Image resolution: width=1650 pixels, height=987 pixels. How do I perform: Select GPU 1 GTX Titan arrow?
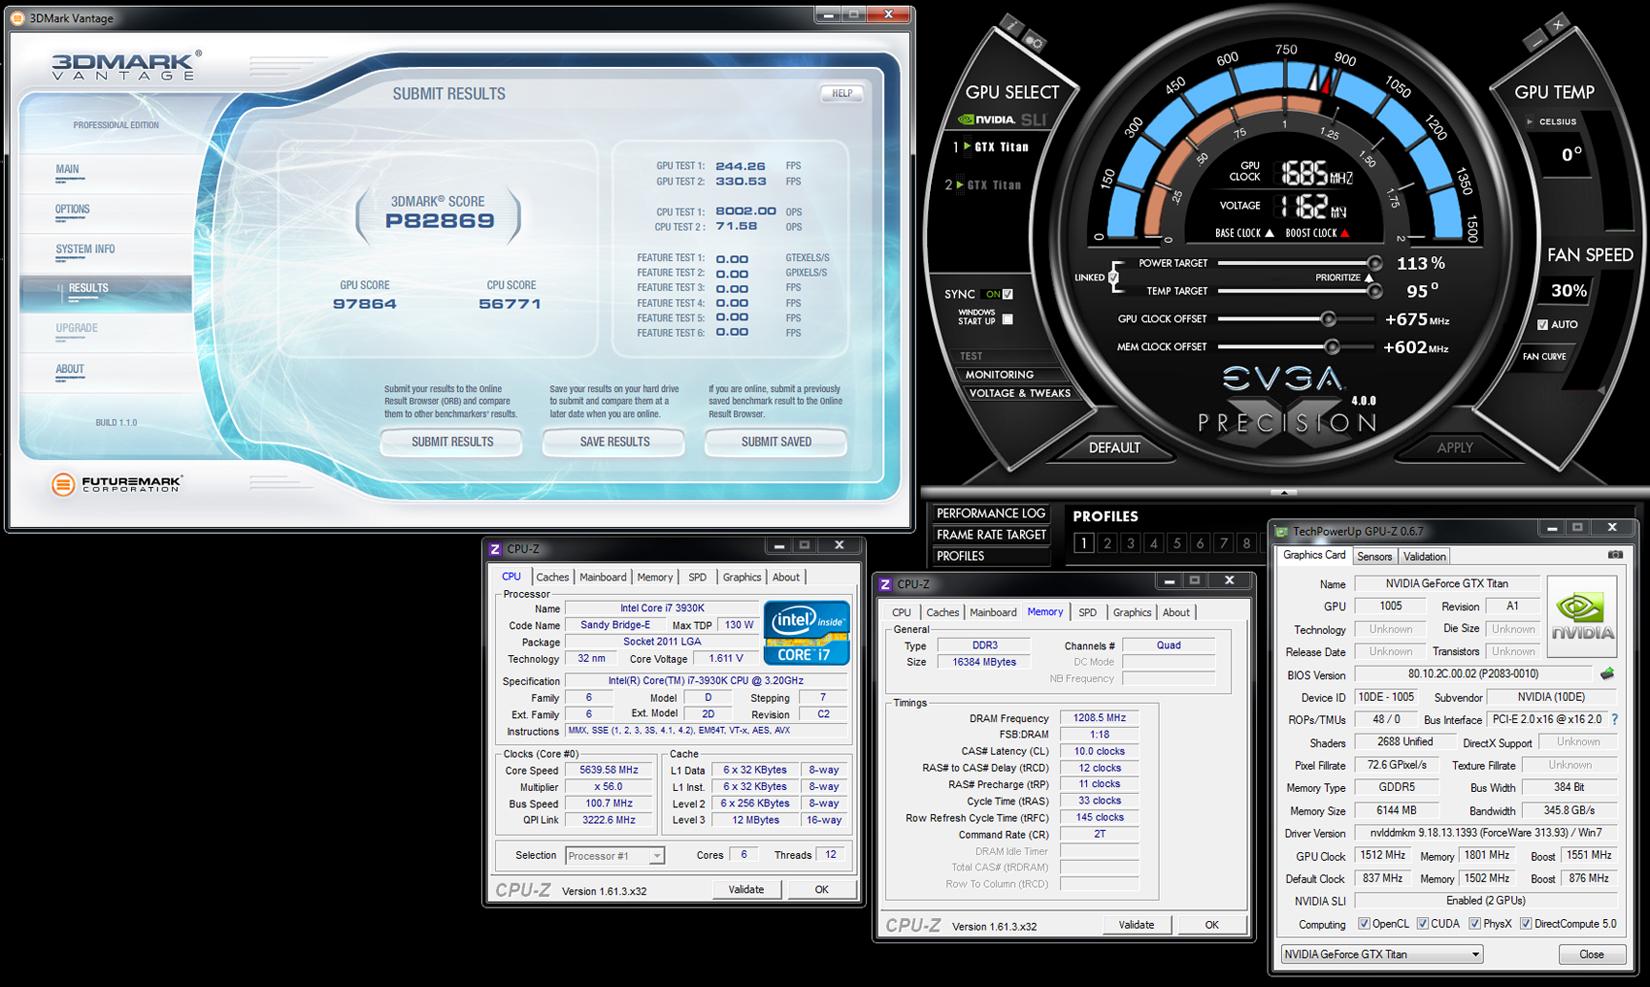pyautogui.click(x=967, y=146)
